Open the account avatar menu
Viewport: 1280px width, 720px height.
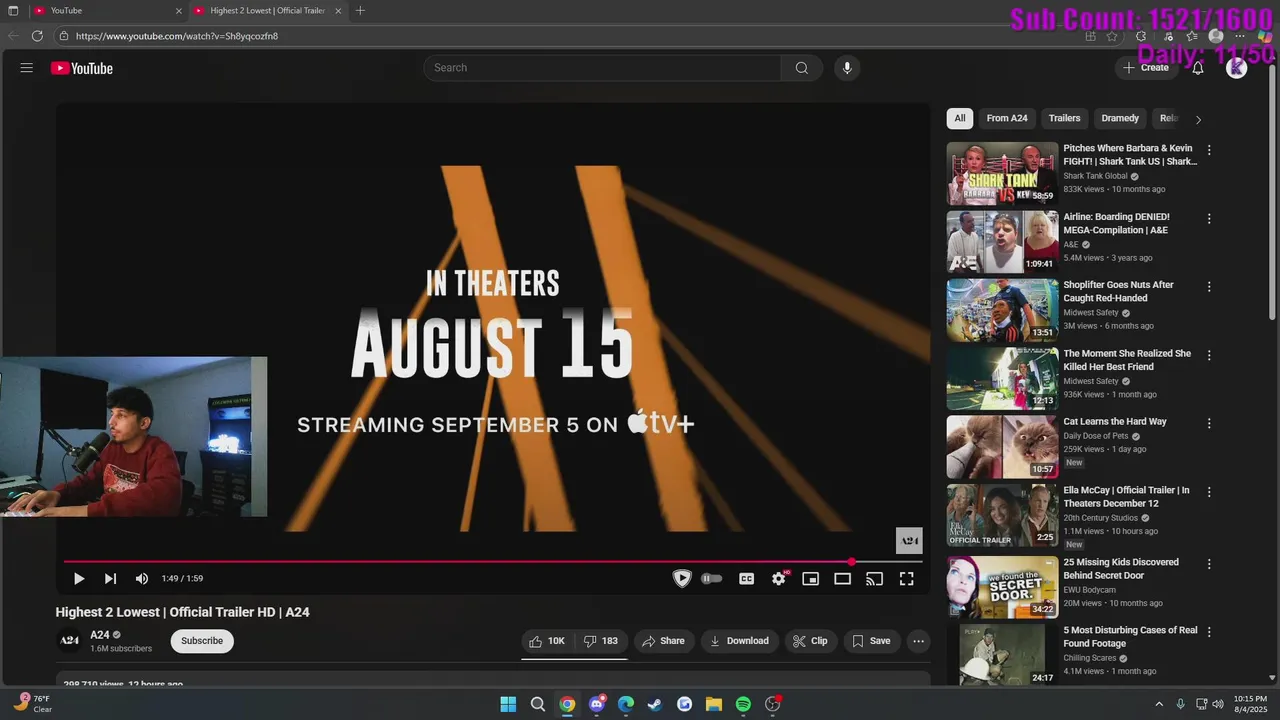pyautogui.click(x=1237, y=68)
